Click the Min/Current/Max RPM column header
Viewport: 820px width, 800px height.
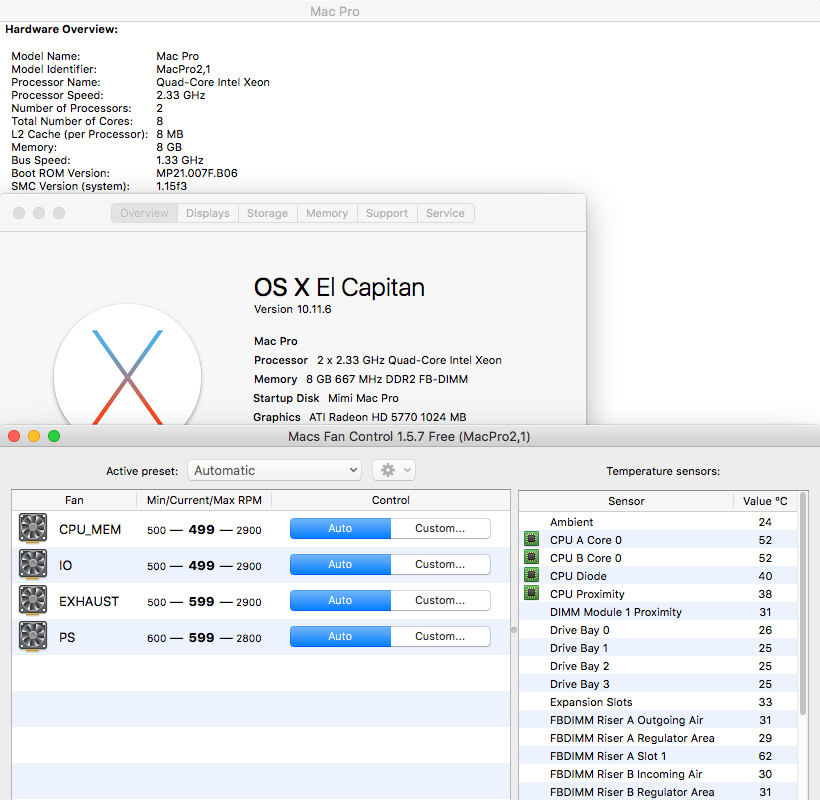(204, 500)
